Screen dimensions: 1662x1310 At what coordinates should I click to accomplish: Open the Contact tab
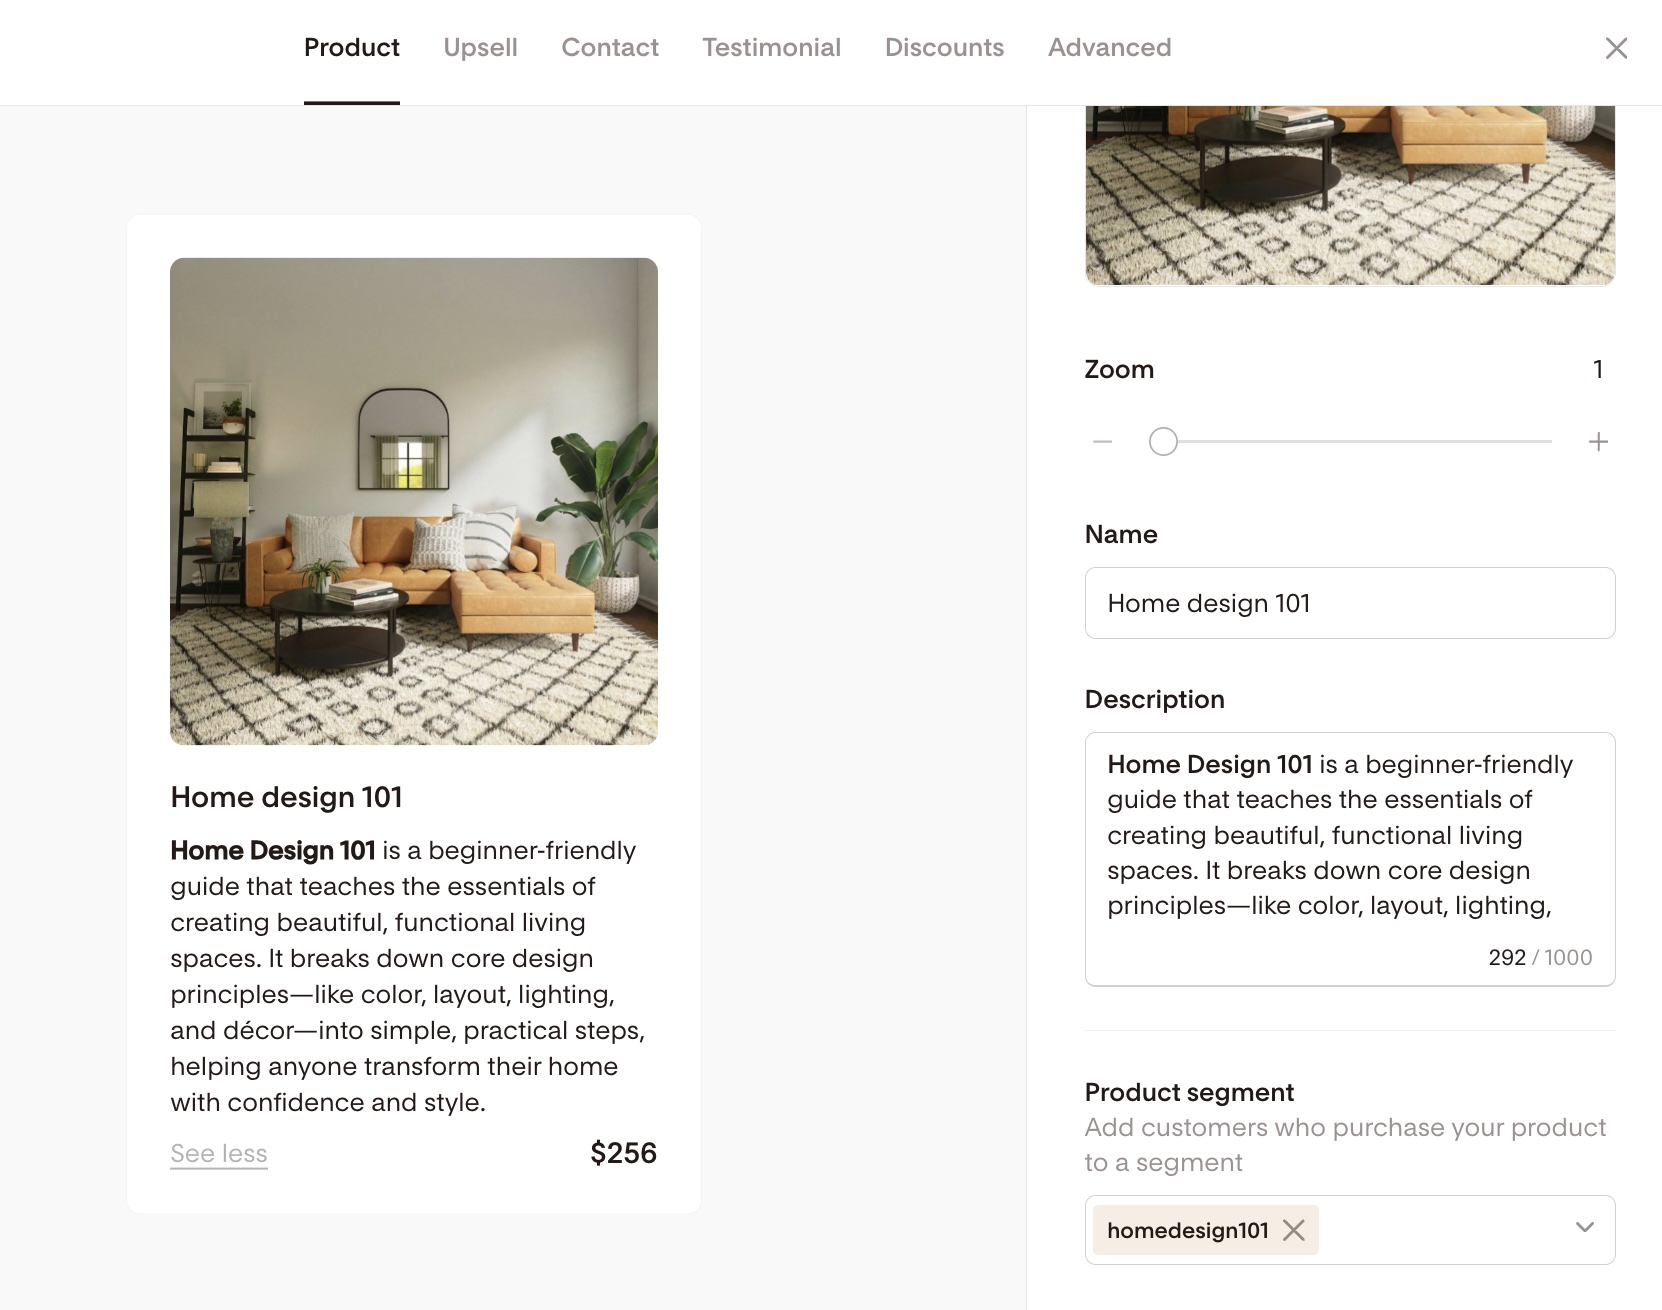click(x=610, y=48)
